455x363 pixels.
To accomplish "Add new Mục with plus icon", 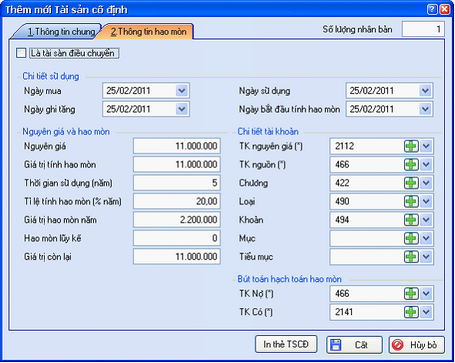I will 411,238.
